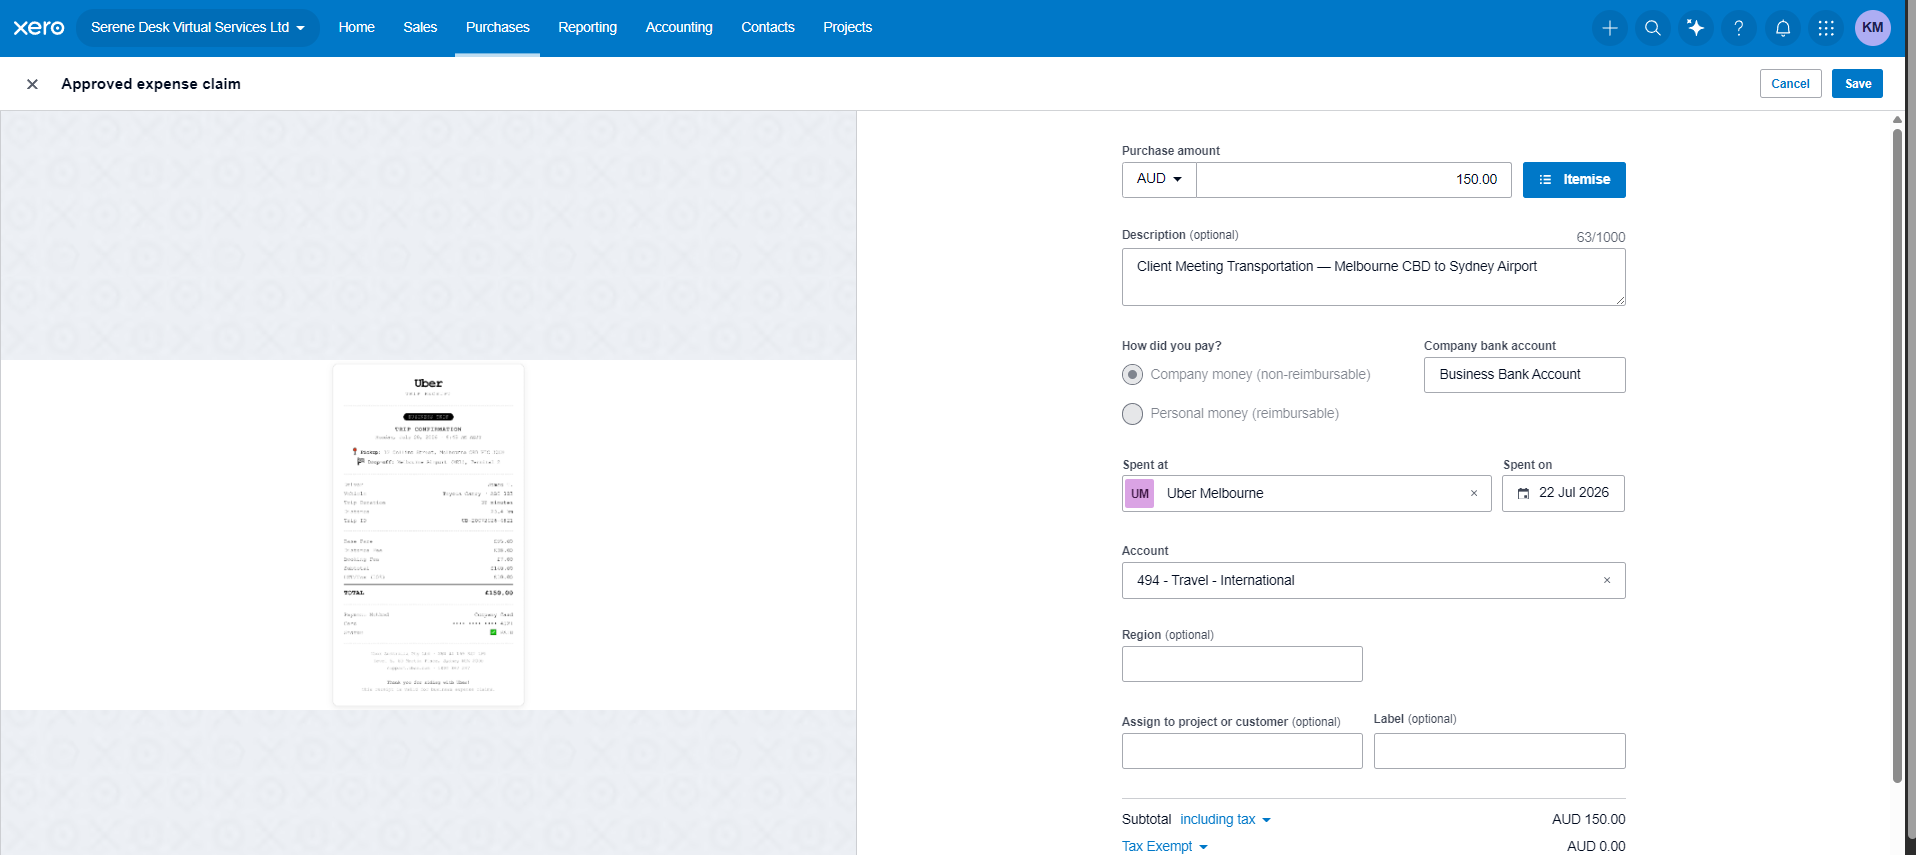This screenshot has height=855, width=1916.
Task: Expand the Serene Desk organisation dropdown
Action: coord(198,27)
